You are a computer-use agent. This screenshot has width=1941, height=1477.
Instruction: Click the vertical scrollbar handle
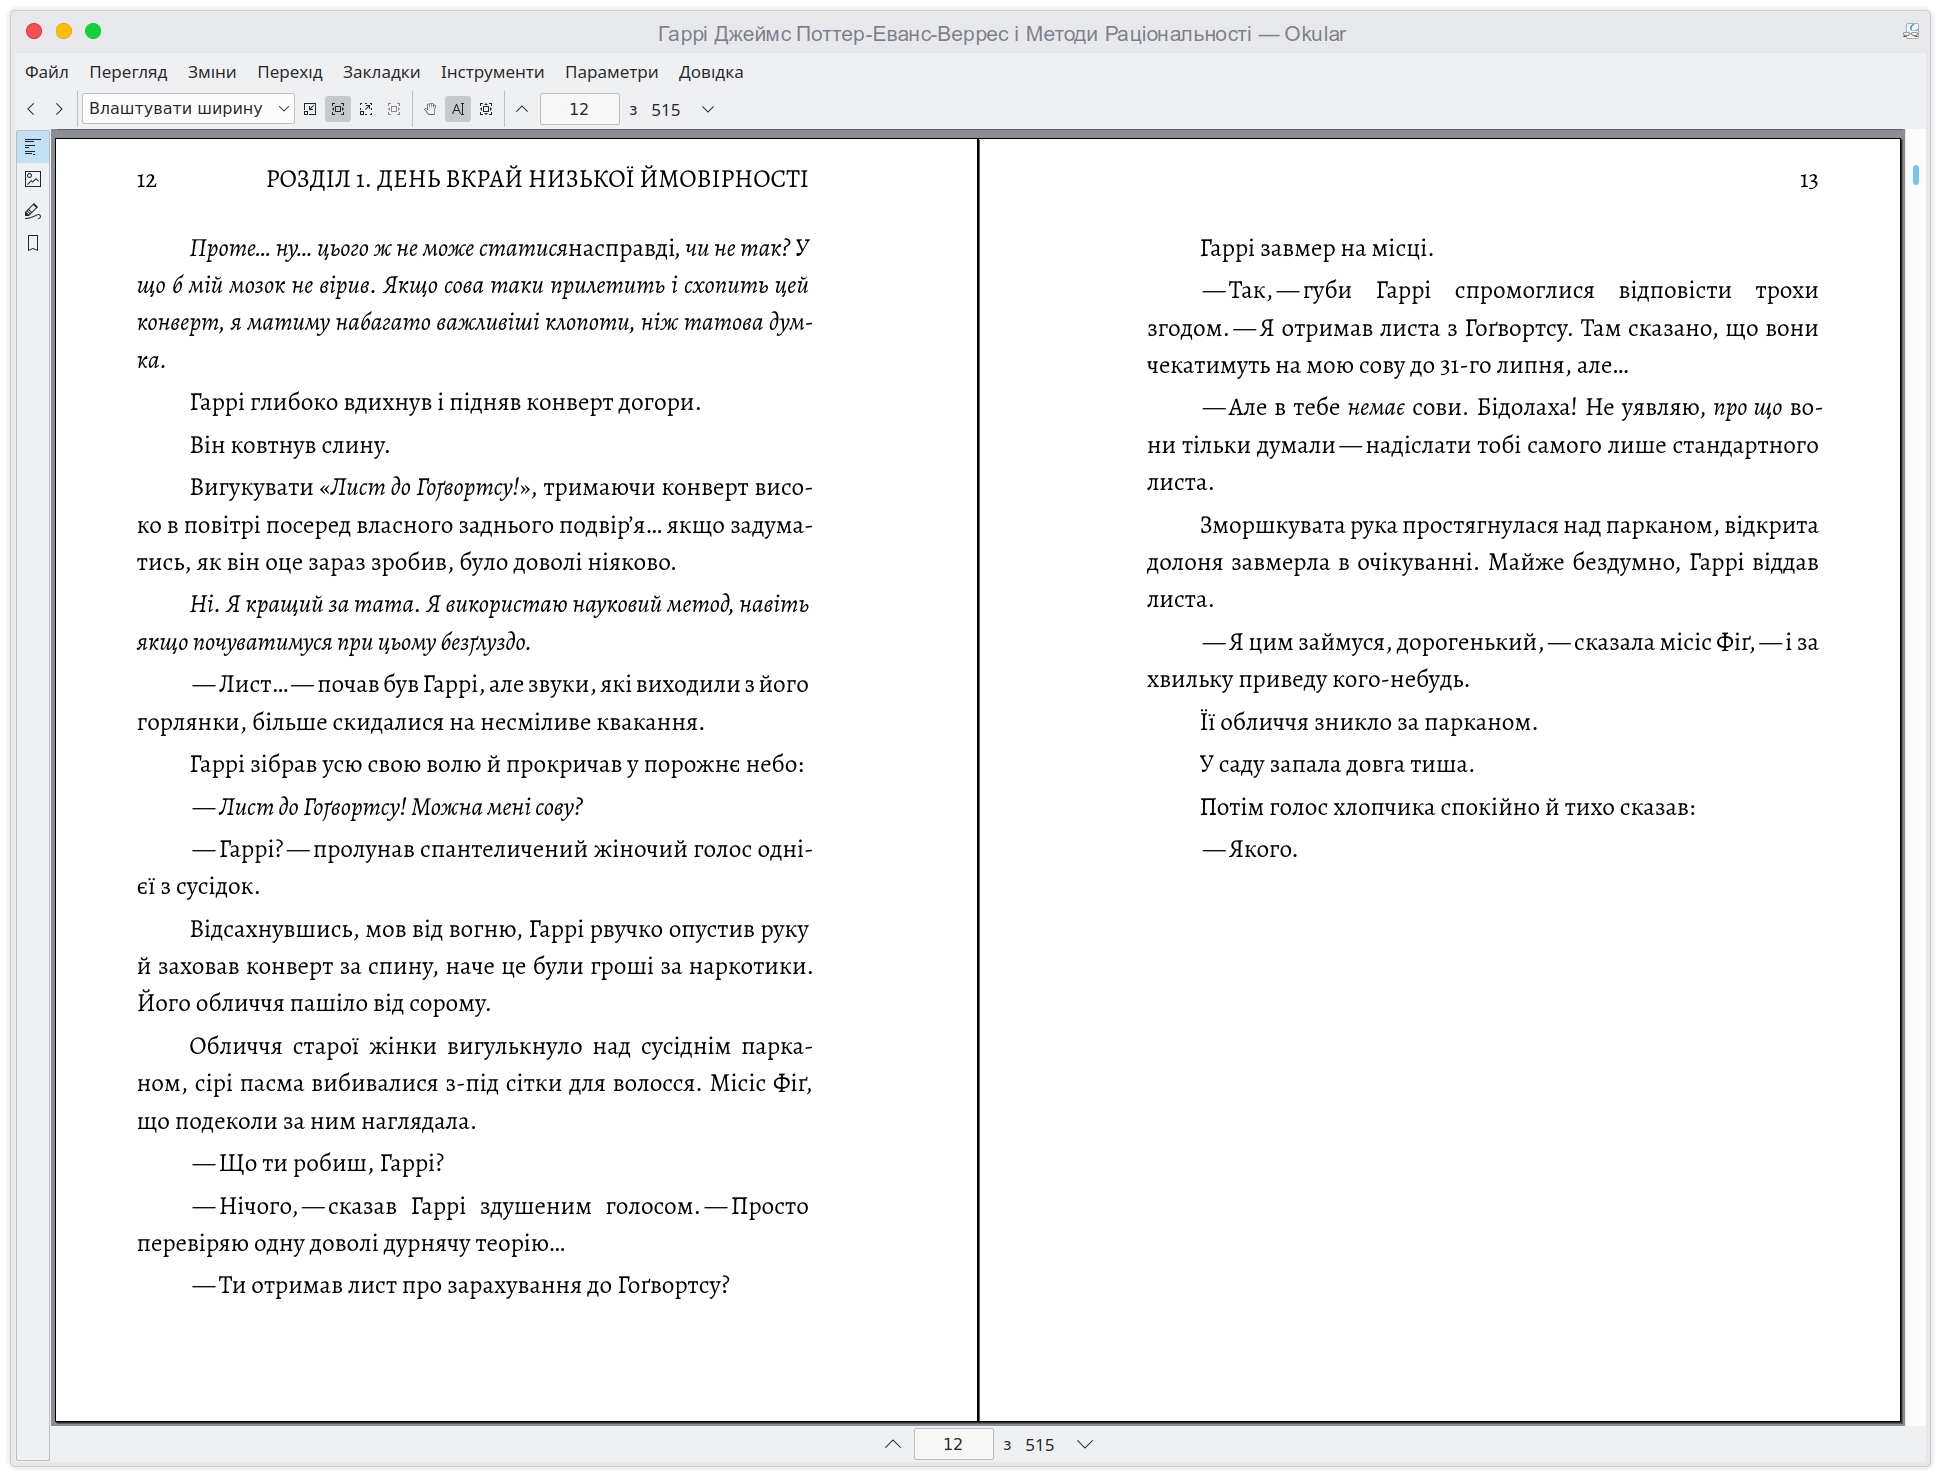[x=1915, y=175]
